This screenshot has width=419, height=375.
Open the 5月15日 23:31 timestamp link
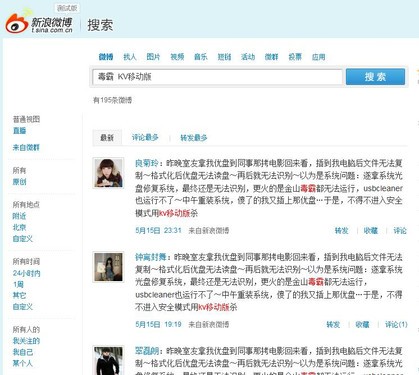[x=158, y=231]
